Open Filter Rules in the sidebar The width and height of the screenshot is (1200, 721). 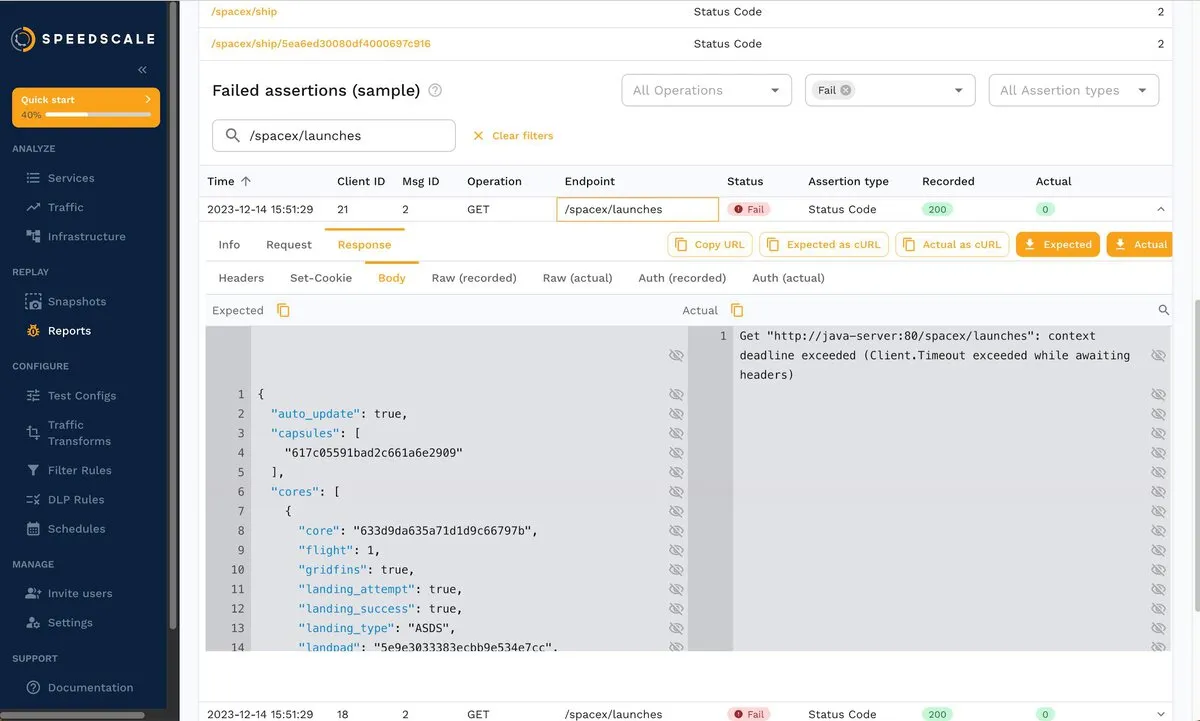tap(79, 470)
